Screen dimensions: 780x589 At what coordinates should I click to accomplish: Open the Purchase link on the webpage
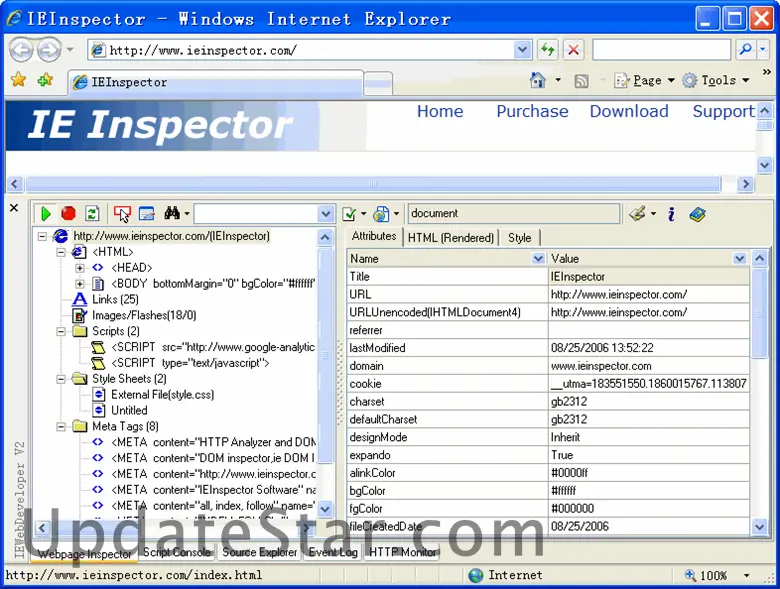pyautogui.click(x=532, y=111)
